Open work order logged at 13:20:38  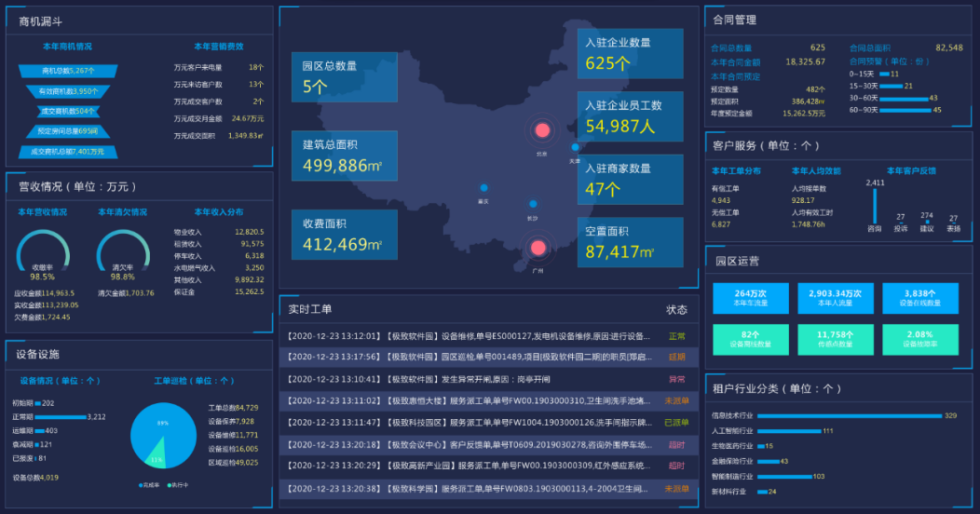(x=489, y=488)
